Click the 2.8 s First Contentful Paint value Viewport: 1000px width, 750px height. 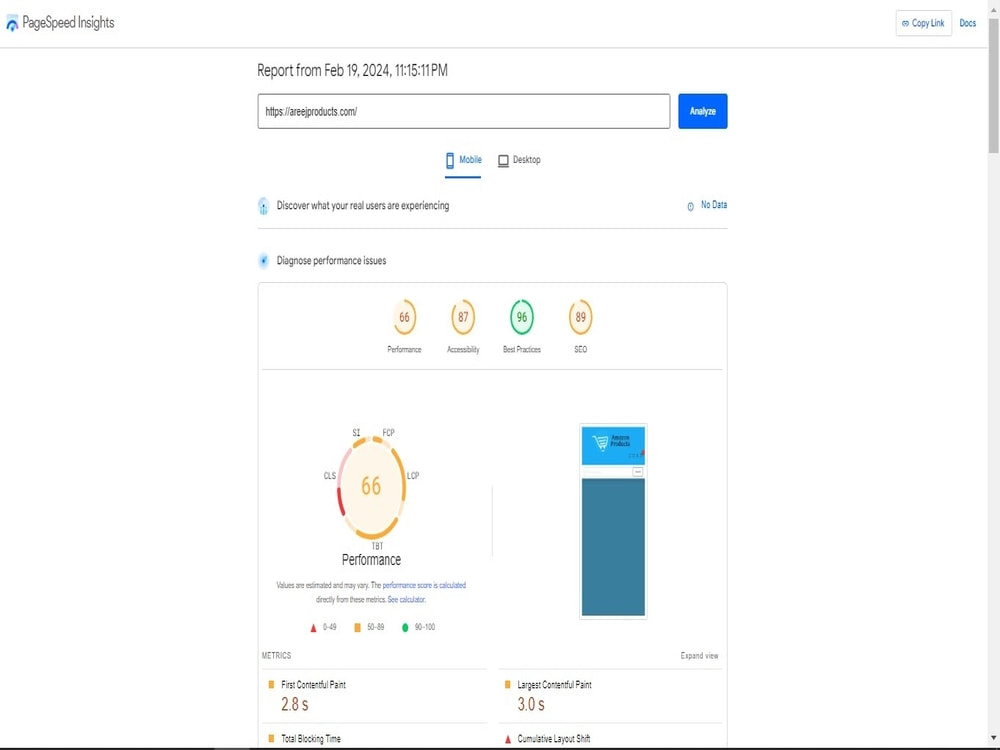295,704
